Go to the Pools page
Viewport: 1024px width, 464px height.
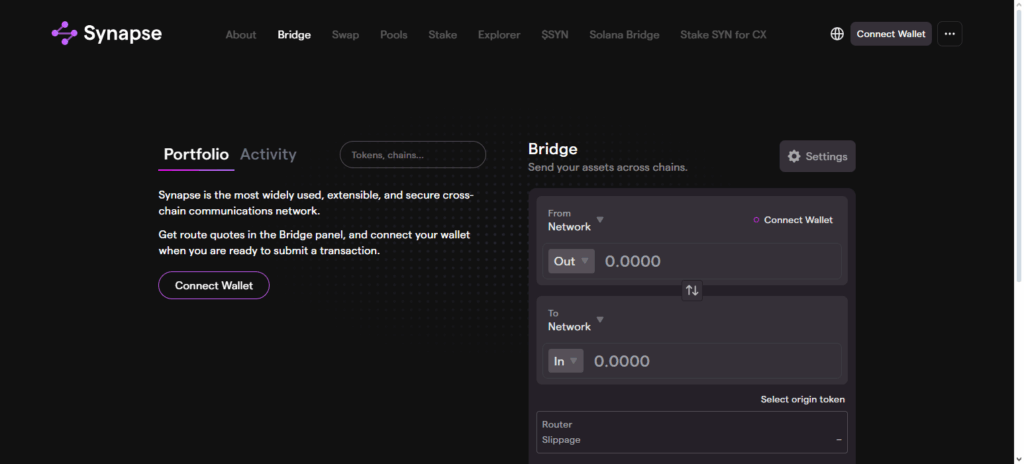click(393, 34)
